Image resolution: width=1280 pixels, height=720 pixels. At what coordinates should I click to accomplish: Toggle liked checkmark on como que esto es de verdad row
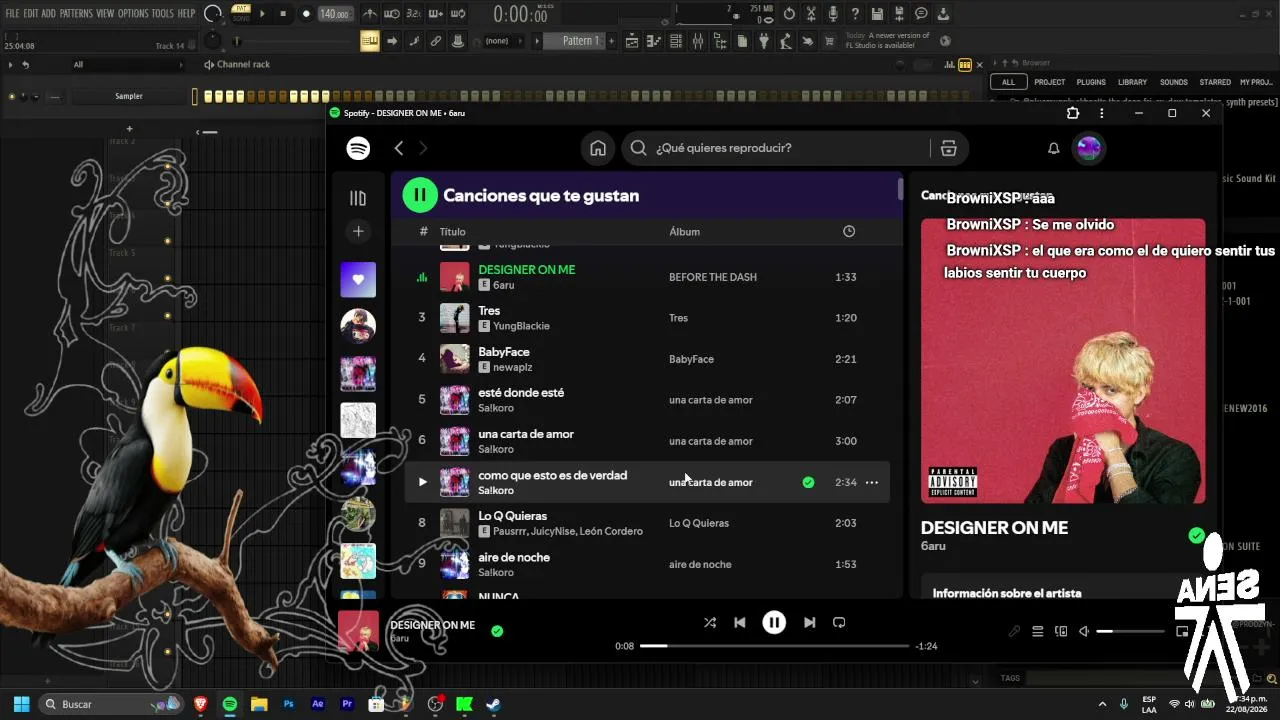click(x=808, y=482)
